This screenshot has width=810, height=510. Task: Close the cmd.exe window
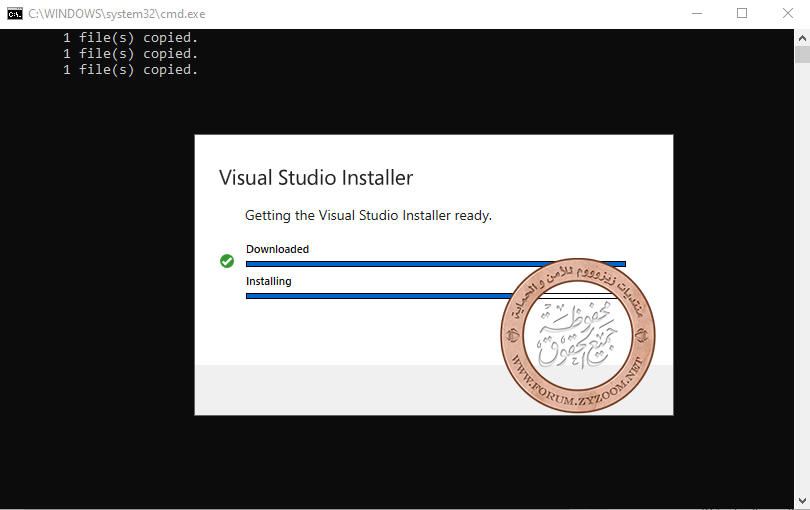(x=788, y=13)
